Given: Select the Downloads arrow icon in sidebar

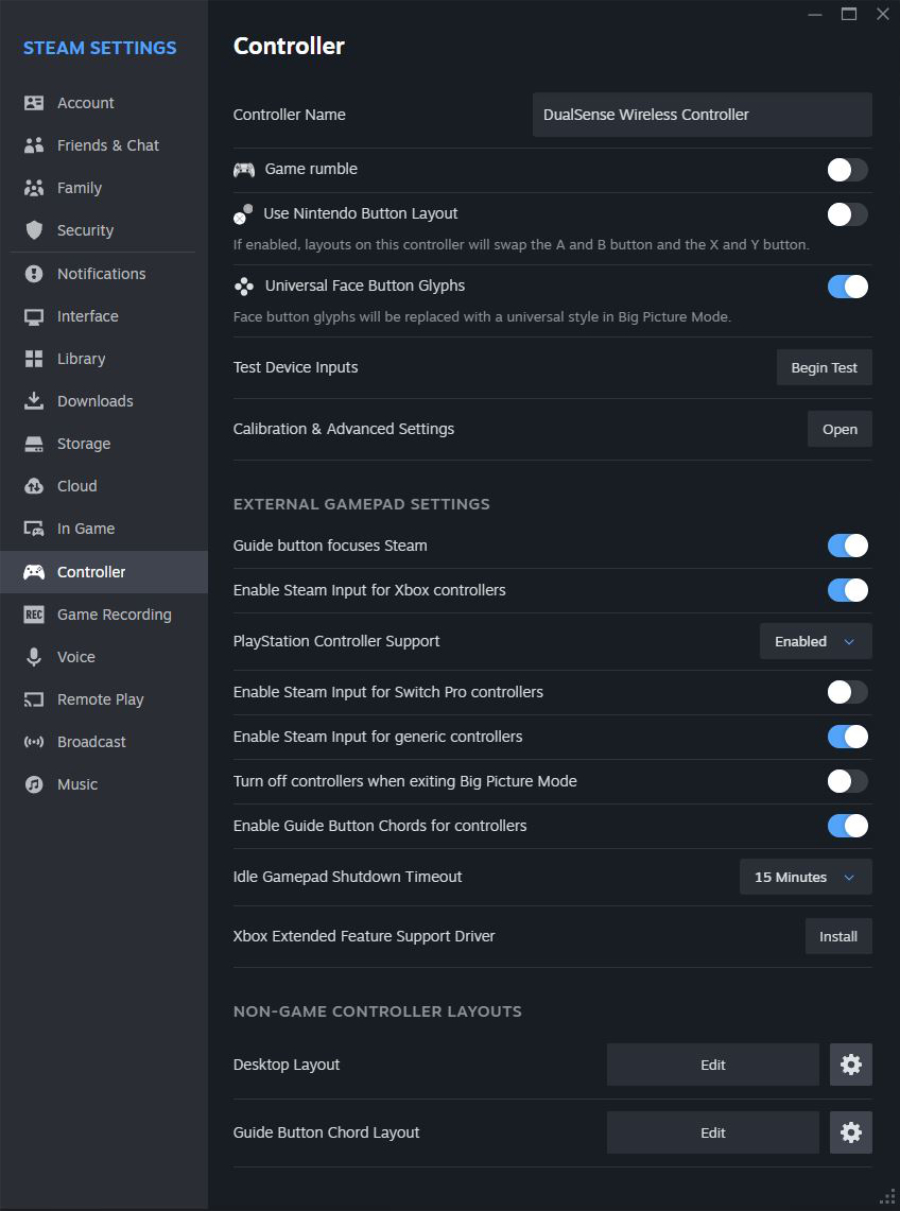Looking at the screenshot, I should (x=34, y=401).
